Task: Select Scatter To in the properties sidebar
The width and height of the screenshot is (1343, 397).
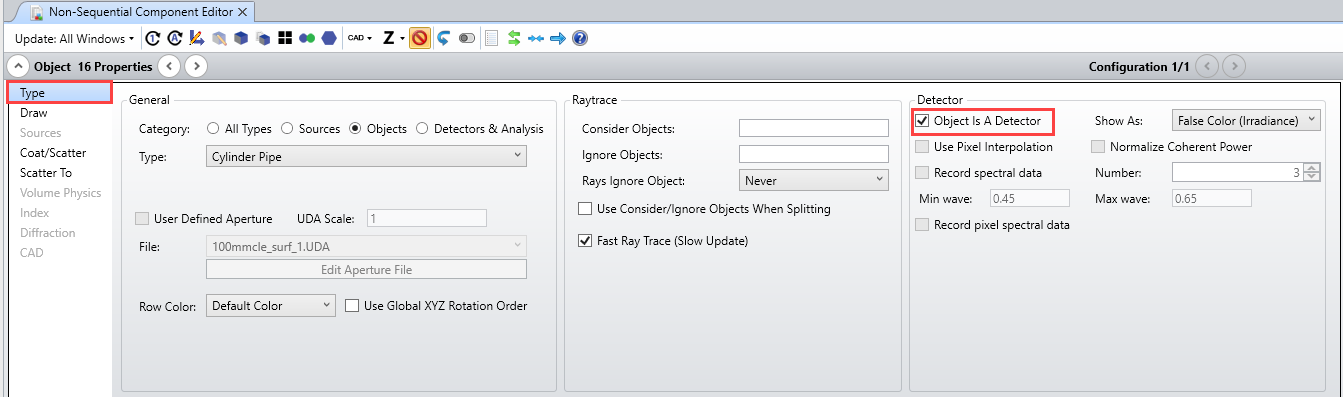Action: point(59,173)
